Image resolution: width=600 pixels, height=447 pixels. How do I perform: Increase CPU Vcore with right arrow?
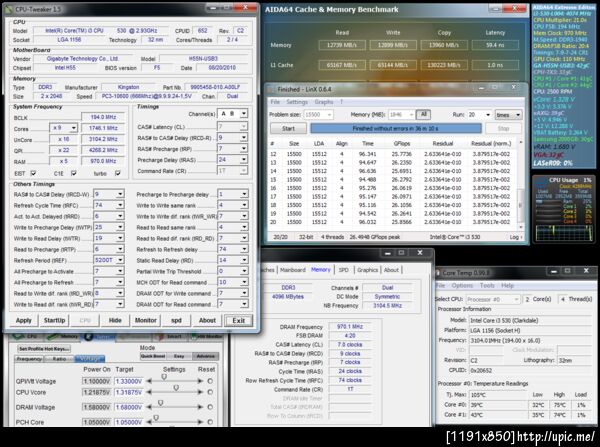coord(200,392)
